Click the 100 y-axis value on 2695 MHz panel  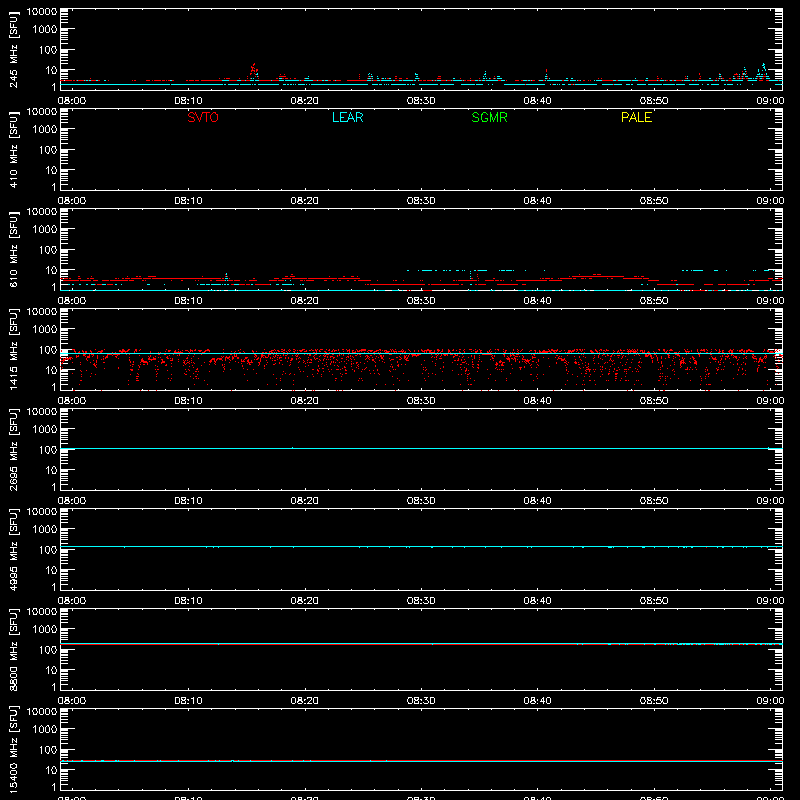click(x=48, y=450)
